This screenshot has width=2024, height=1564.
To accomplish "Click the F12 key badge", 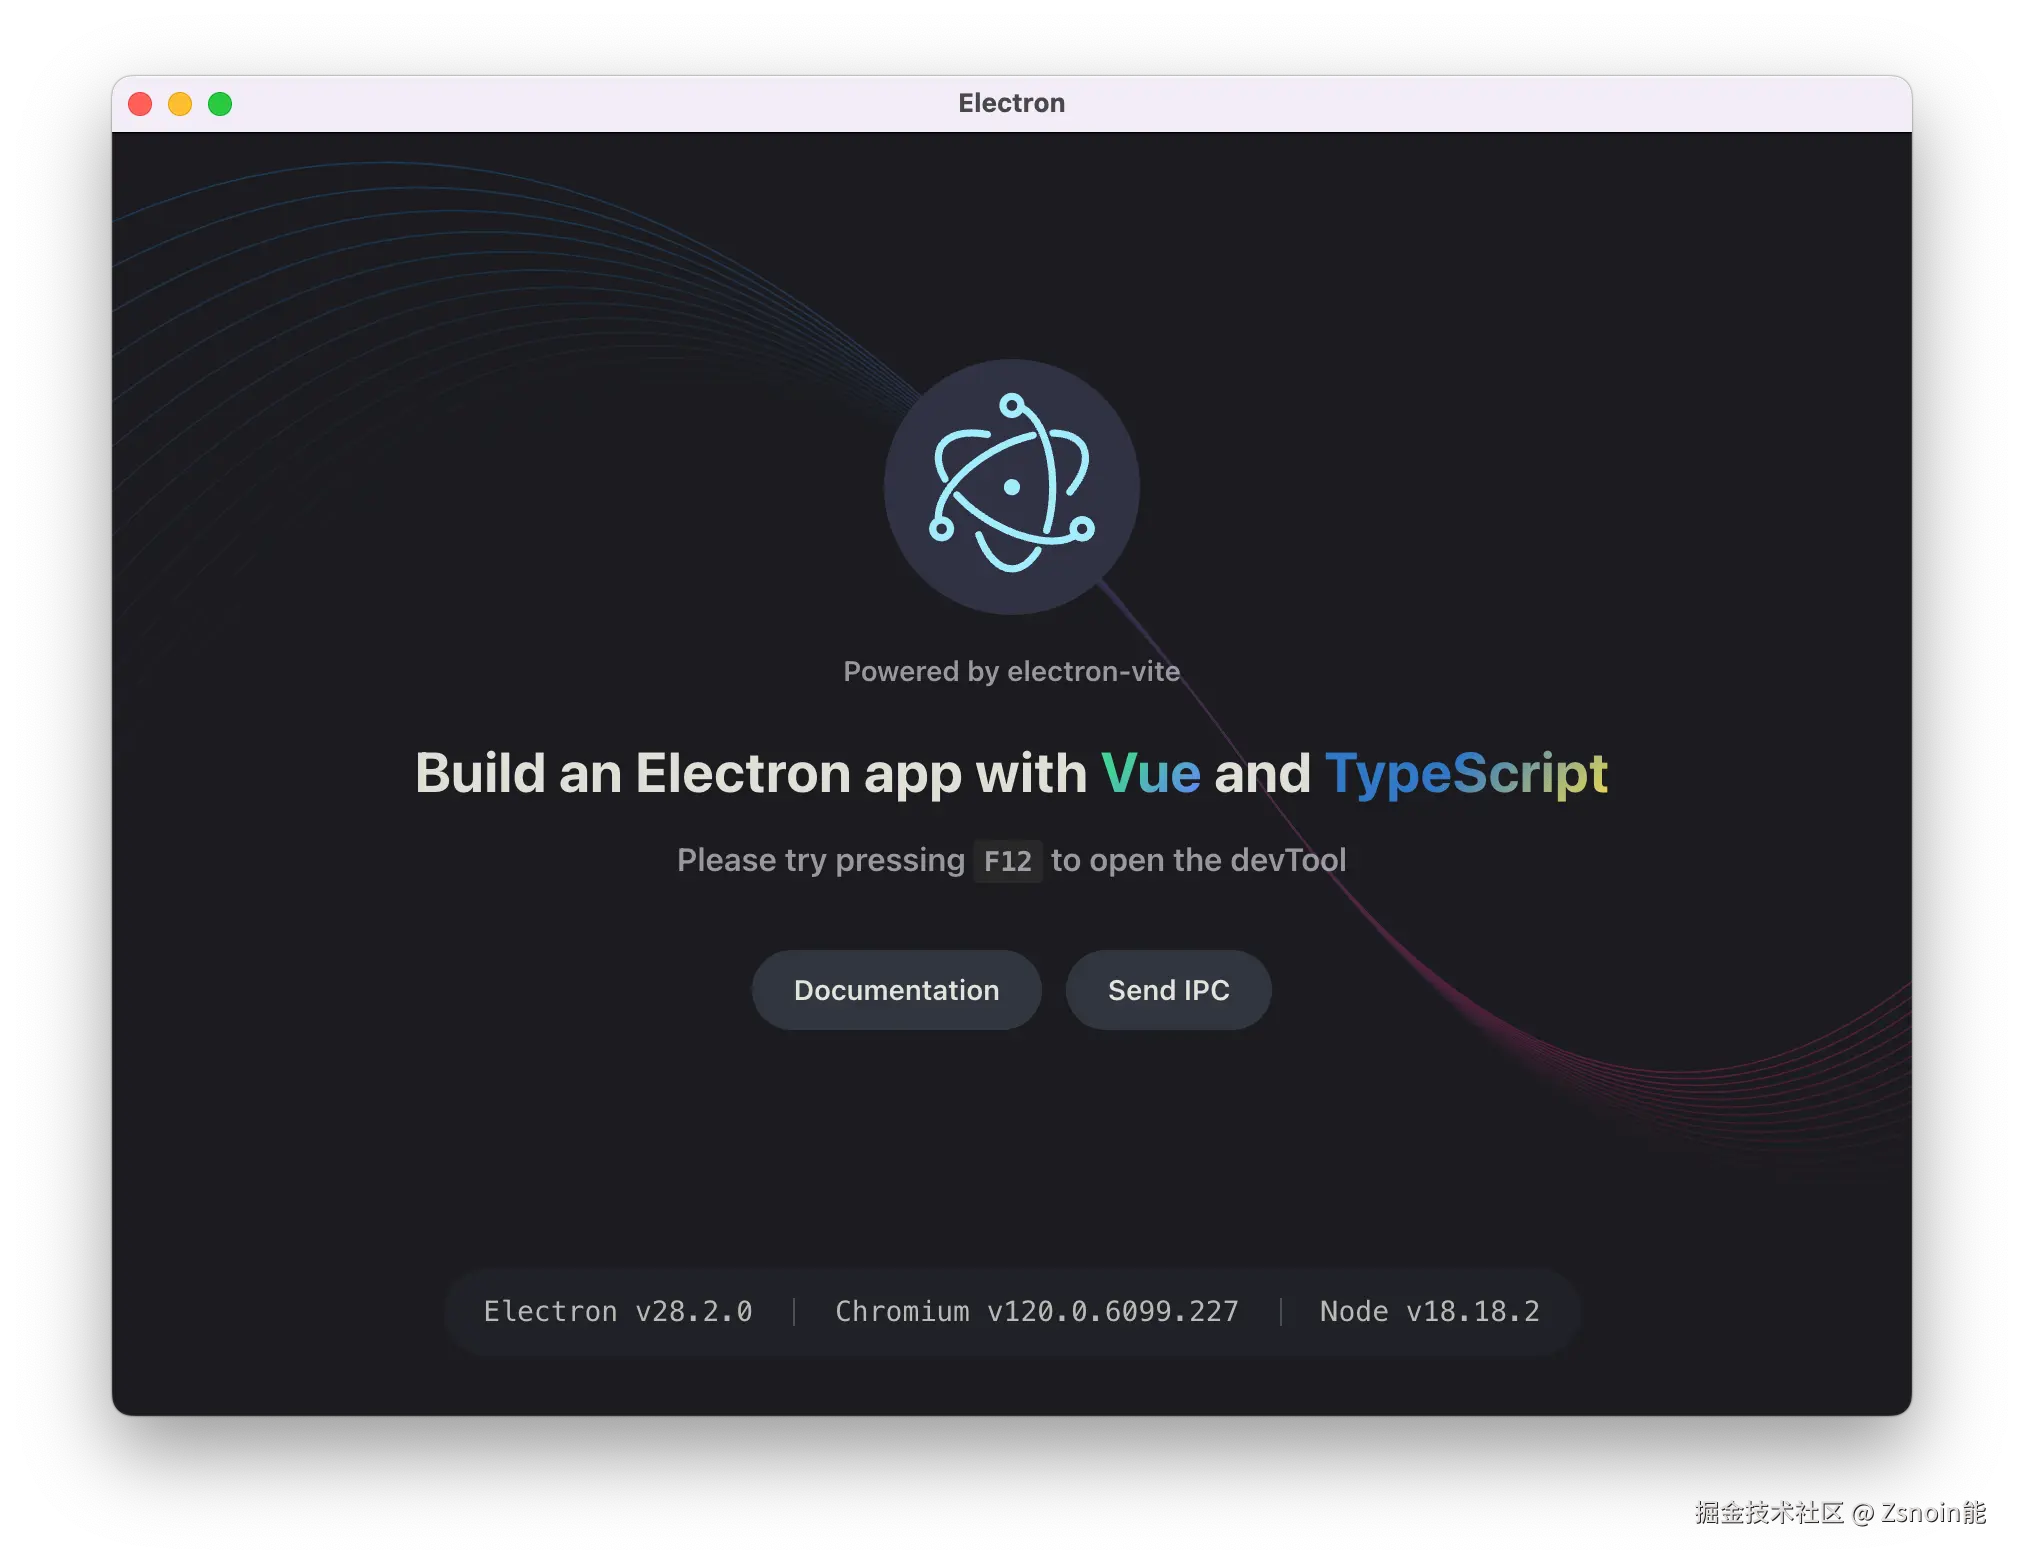I will tap(1007, 861).
